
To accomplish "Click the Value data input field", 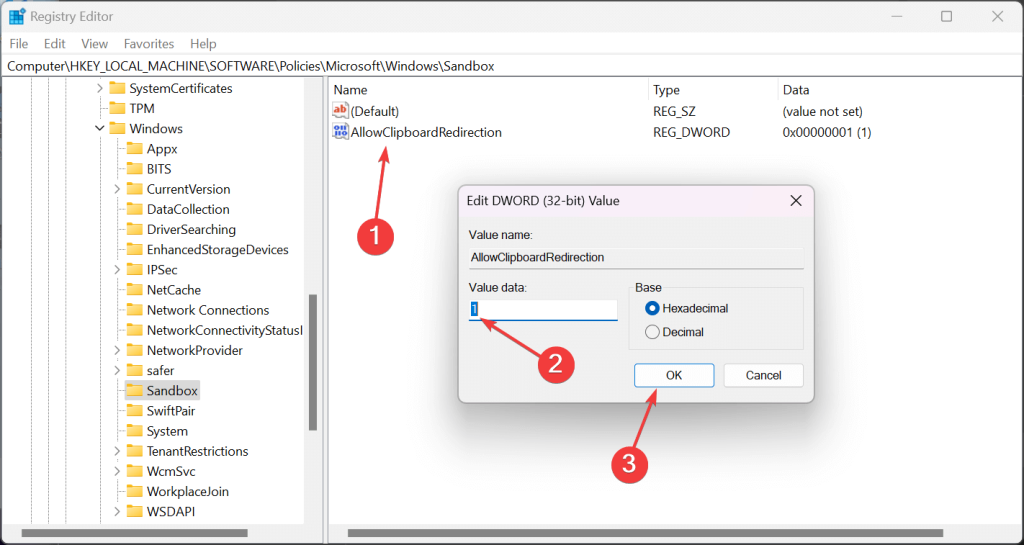I will click(x=543, y=309).
